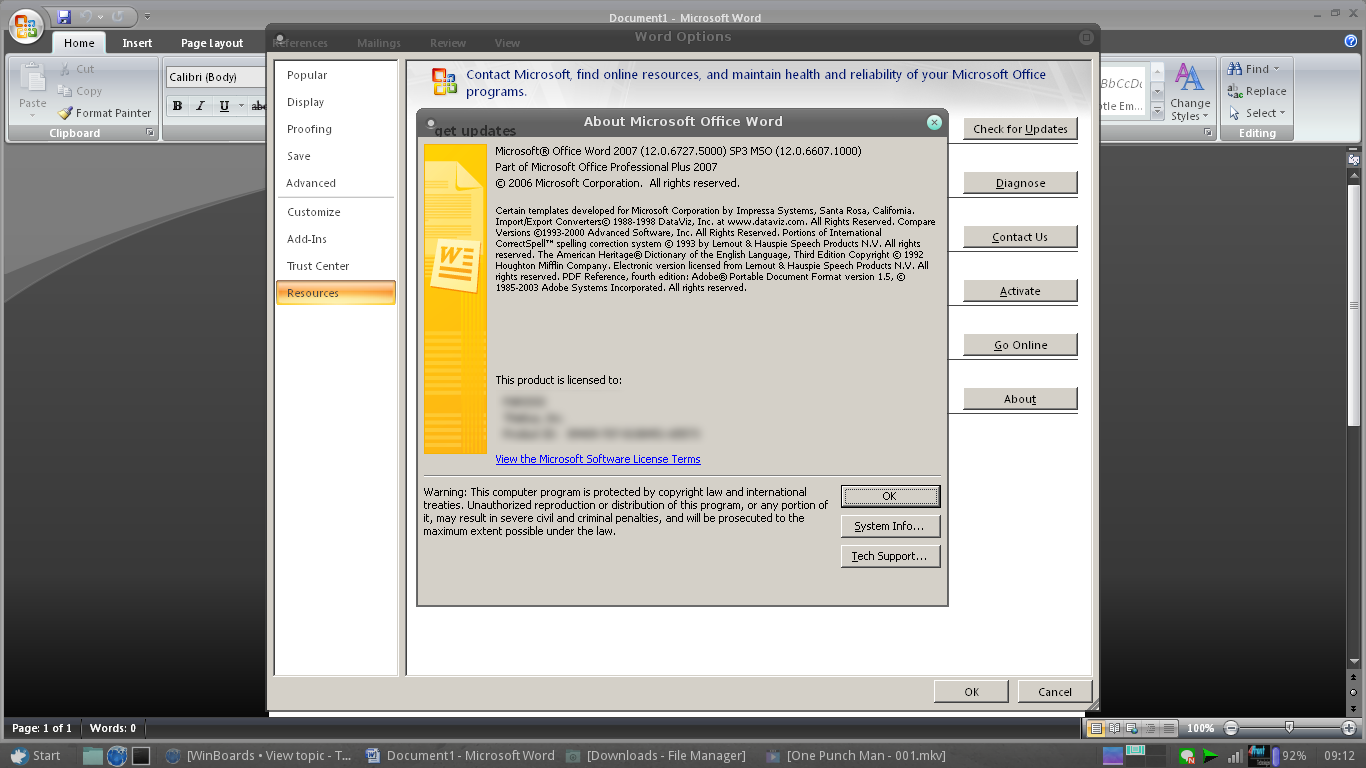Click the zoom slider handle
The height and width of the screenshot is (768, 1366).
tap(1289, 728)
